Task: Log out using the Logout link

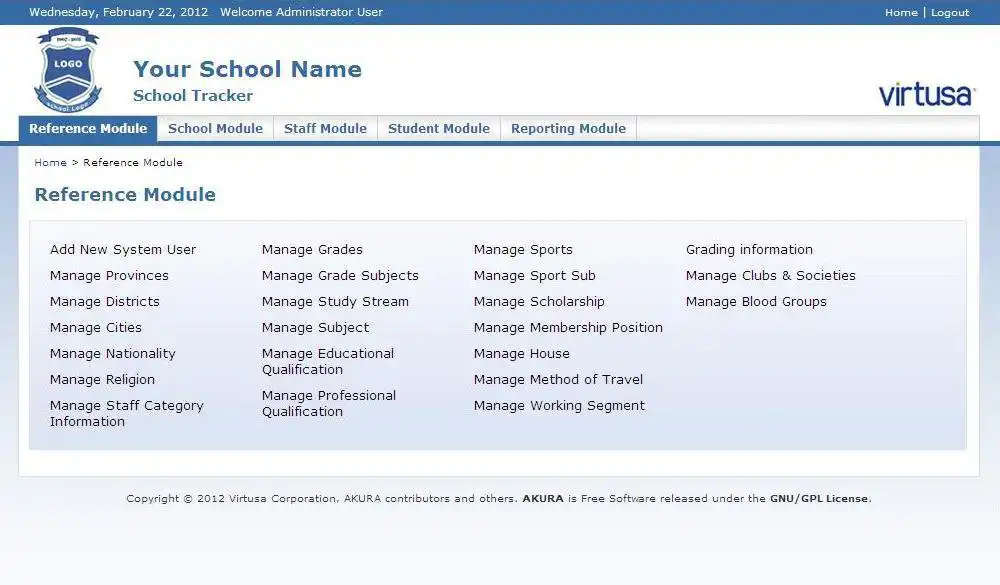Action: click(x=950, y=12)
